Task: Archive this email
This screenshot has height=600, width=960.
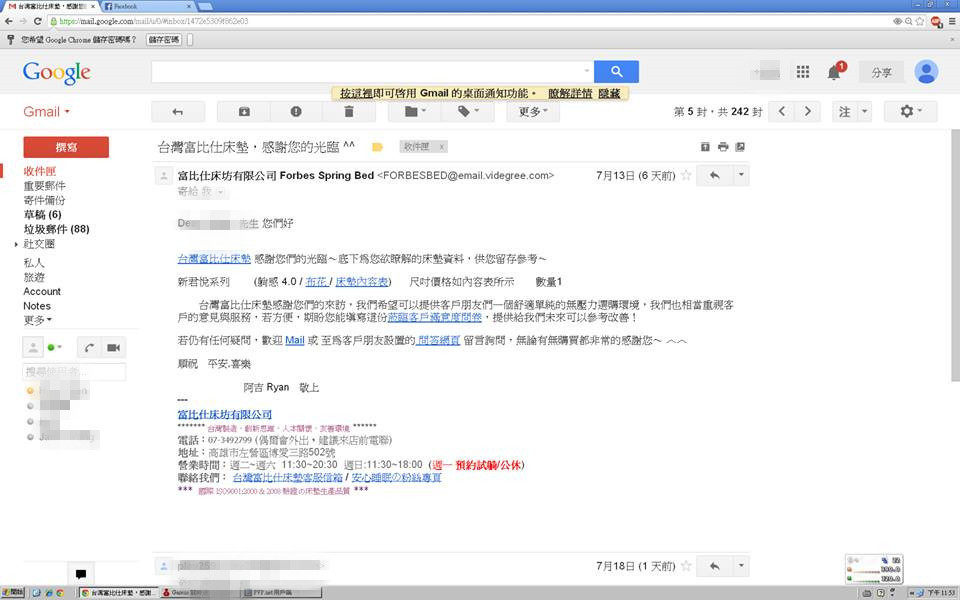Action: coord(244,111)
